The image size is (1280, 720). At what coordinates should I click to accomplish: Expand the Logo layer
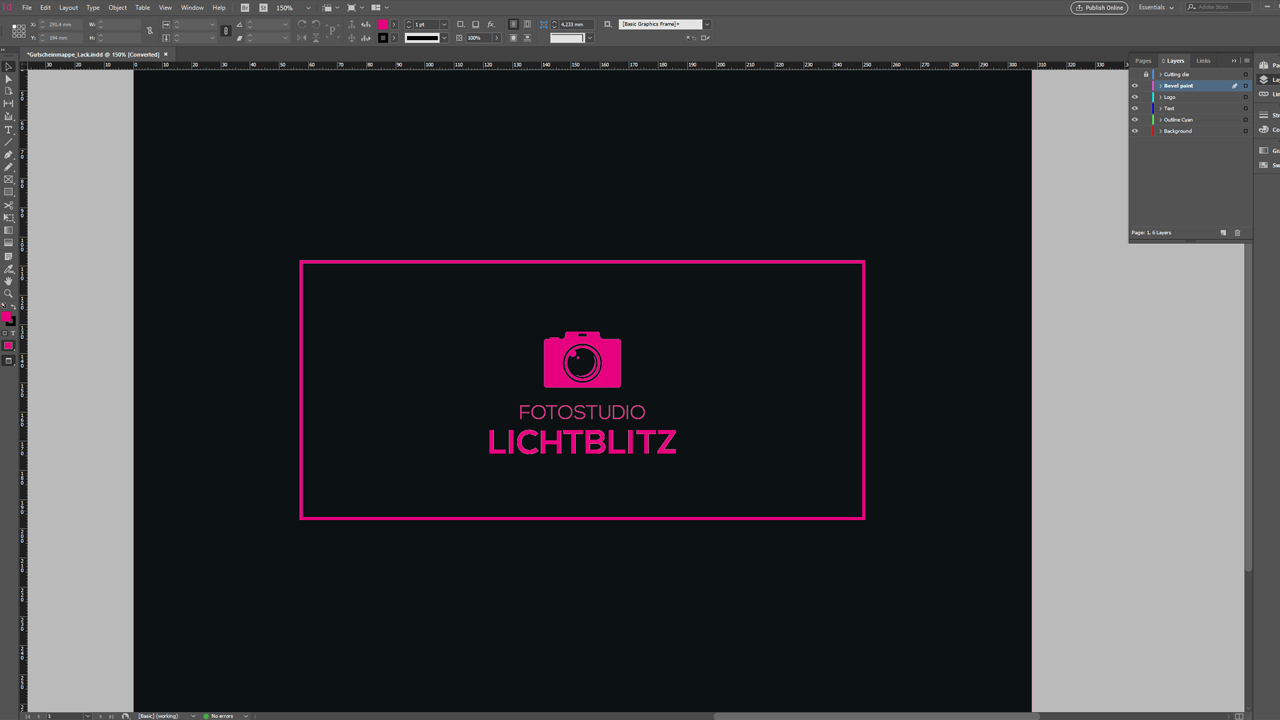(x=1160, y=97)
